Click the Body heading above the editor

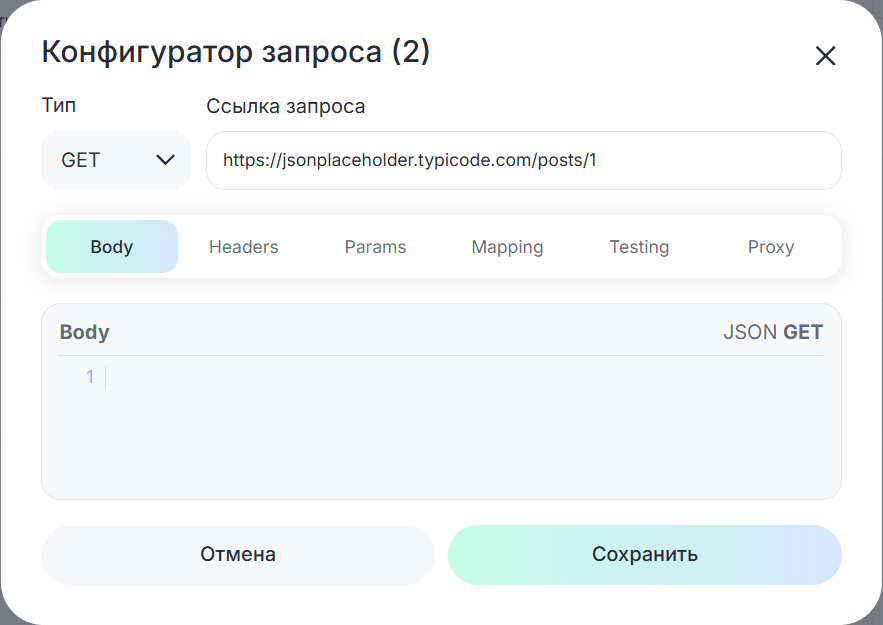(x=85, y=332)
